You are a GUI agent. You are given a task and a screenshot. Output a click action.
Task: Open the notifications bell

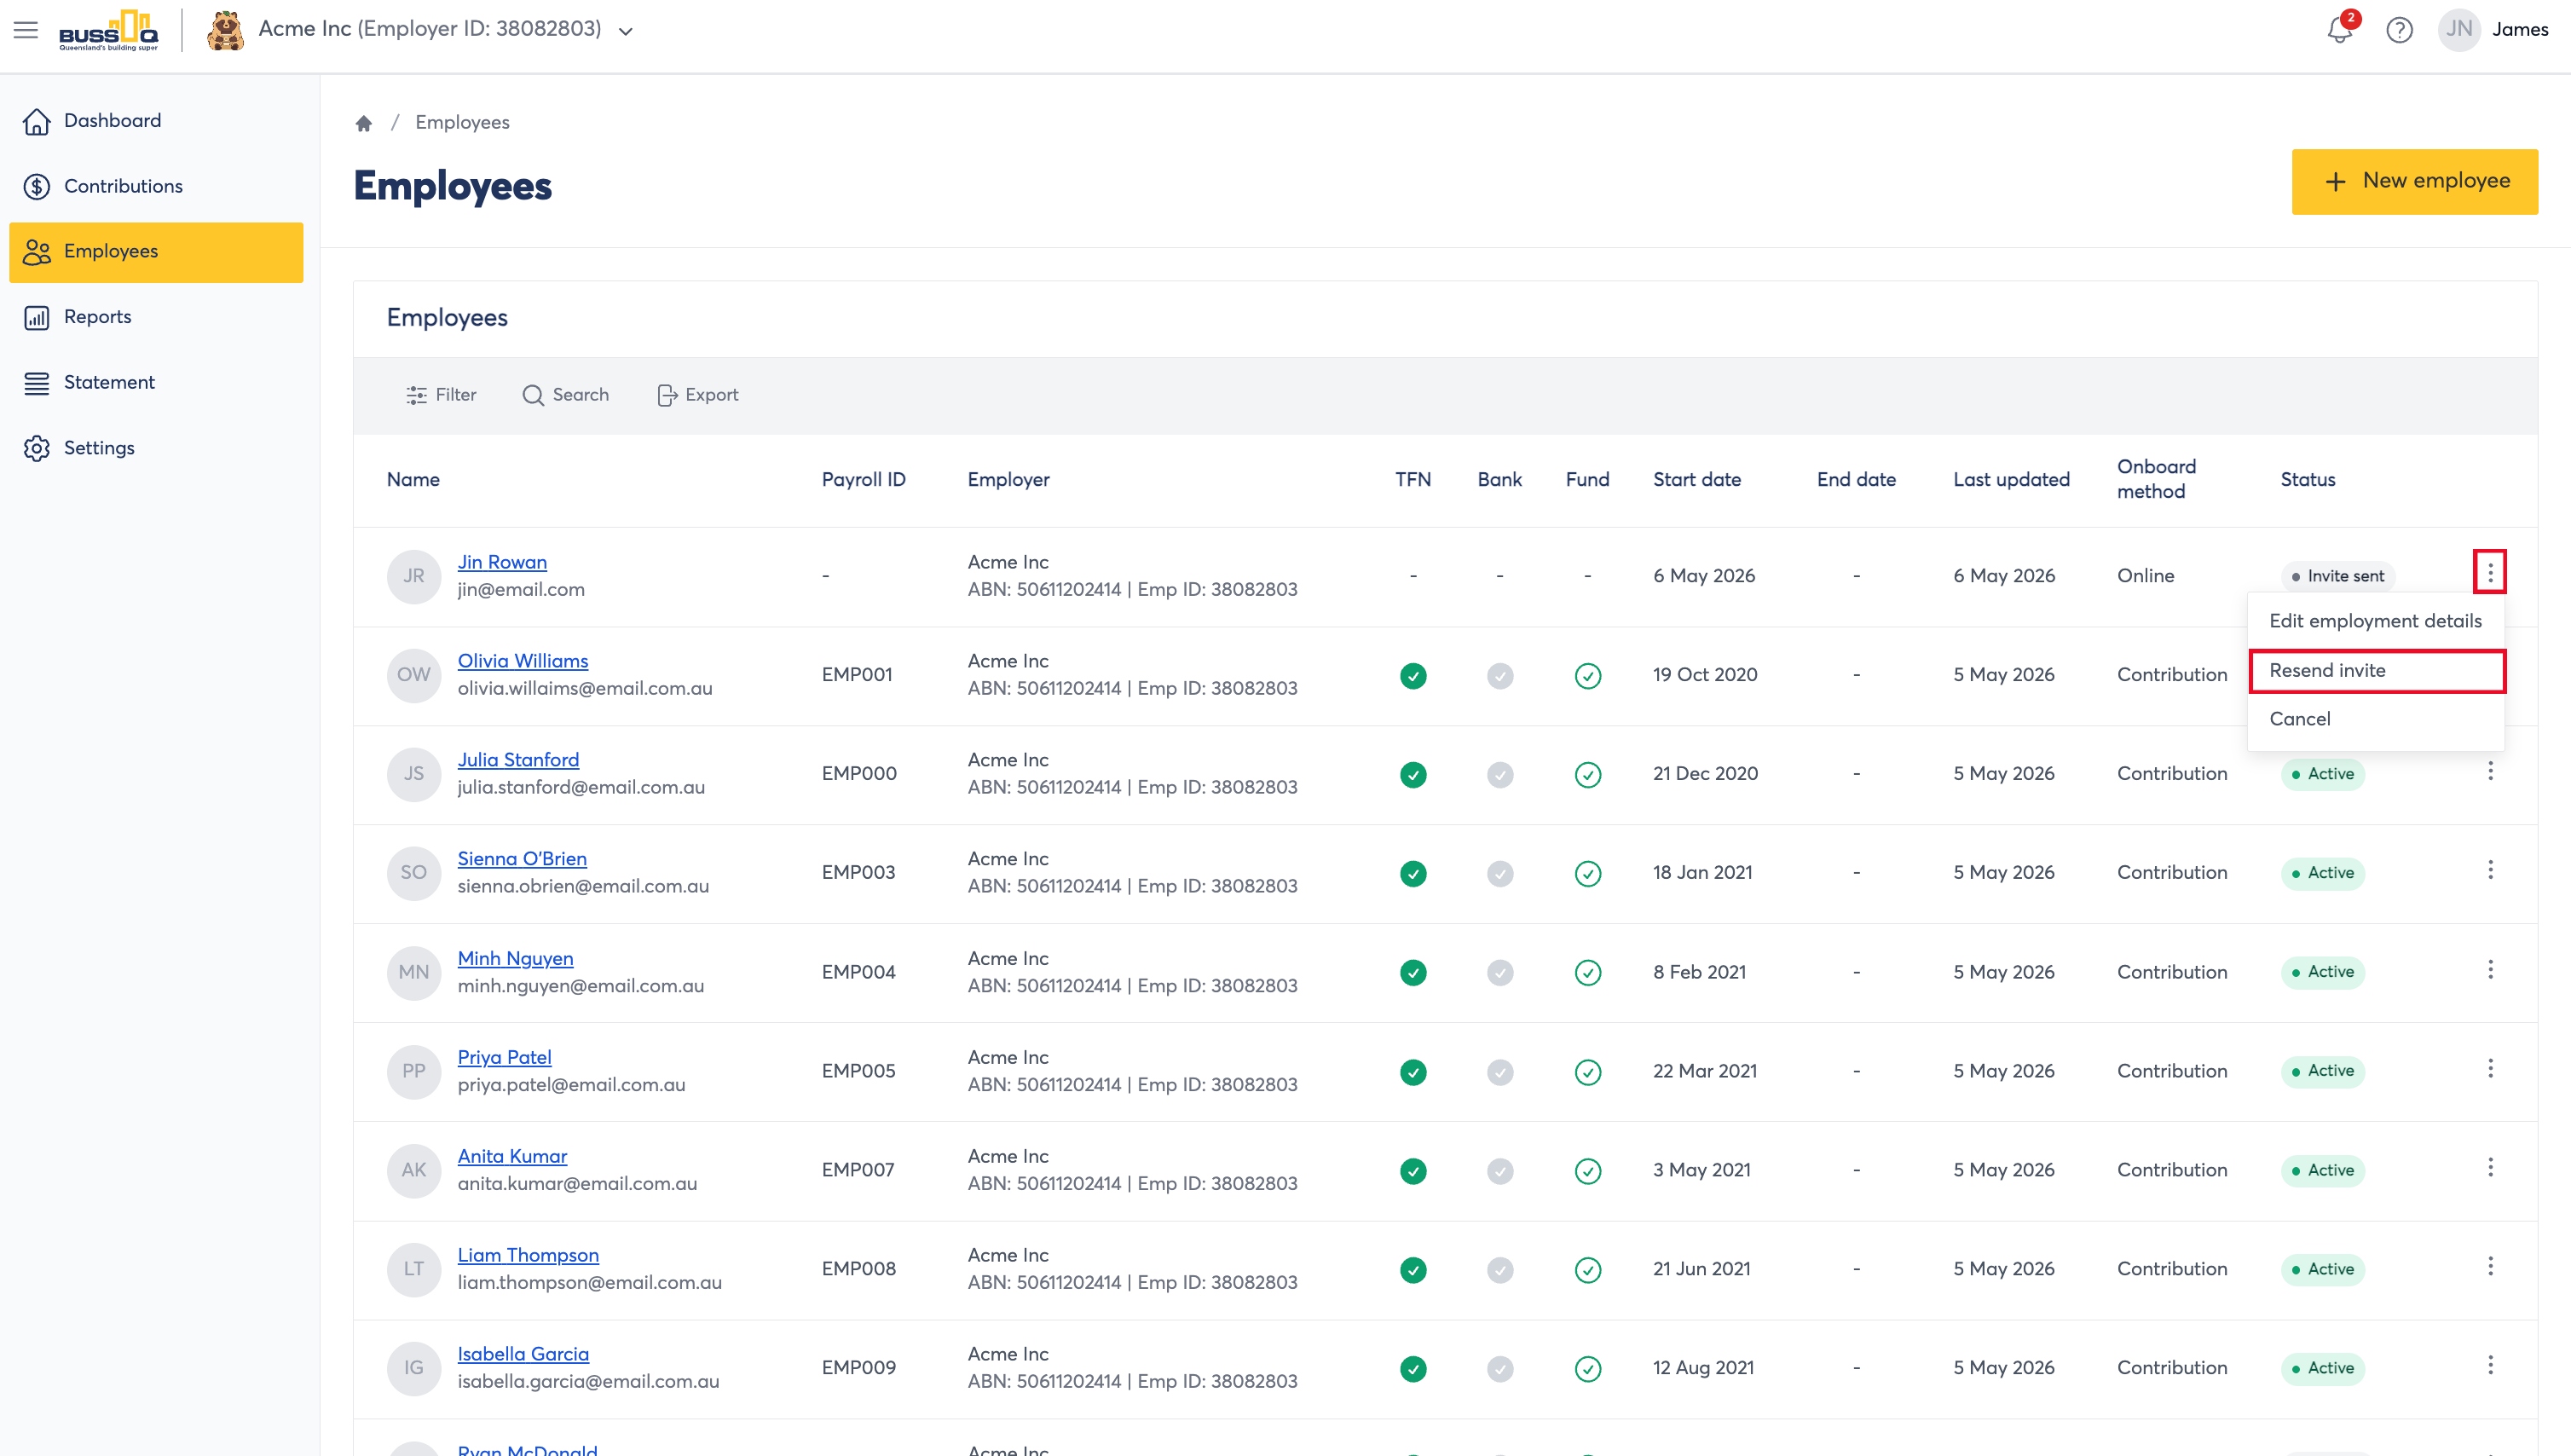pyautogui.click(x=2339, y=30)
